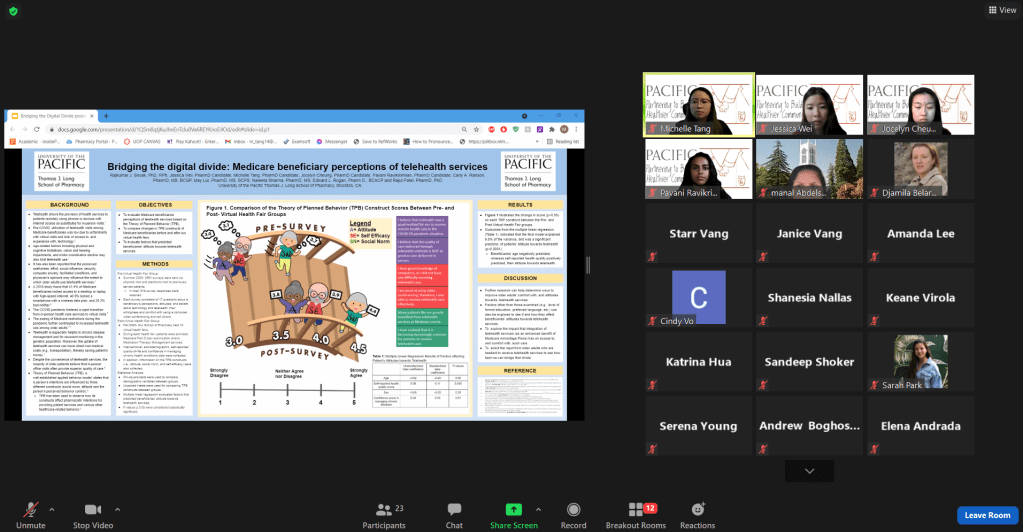1023x532 pixels.
Task: Start recording with the Record button
Action: pyautogui.click(x=573, y=513)
